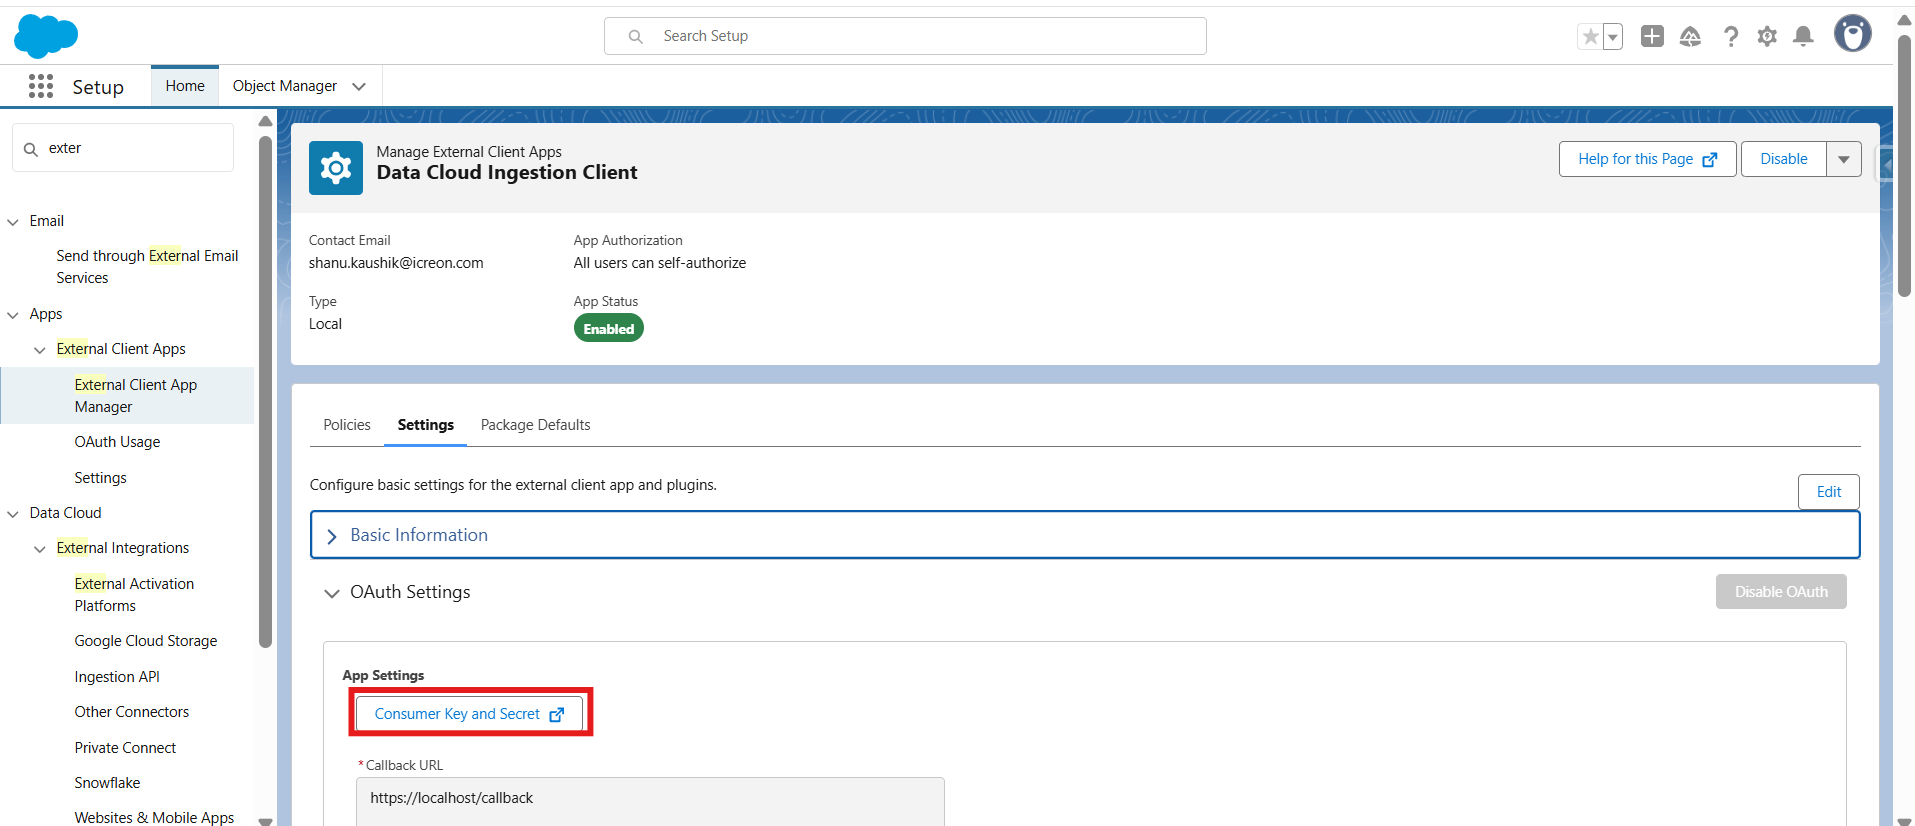This screenshot has height=826, width=1915.
Task: Click the user profile avatar
Action: (x=1852, y=34)
